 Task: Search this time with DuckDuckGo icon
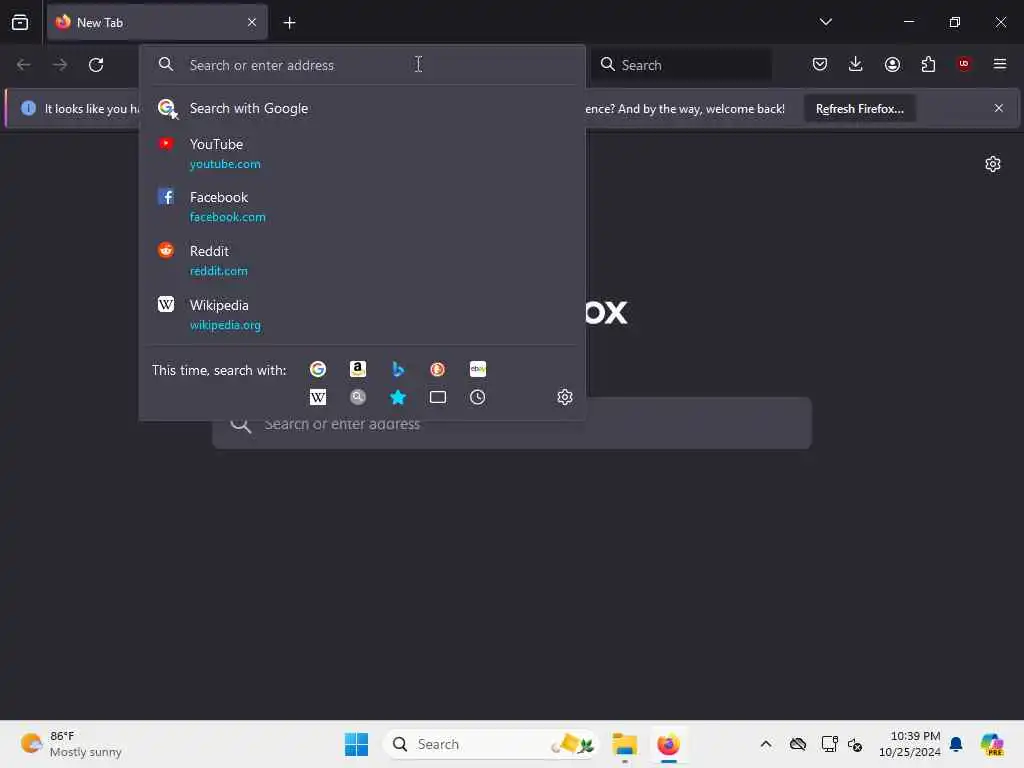coord(438,370)
